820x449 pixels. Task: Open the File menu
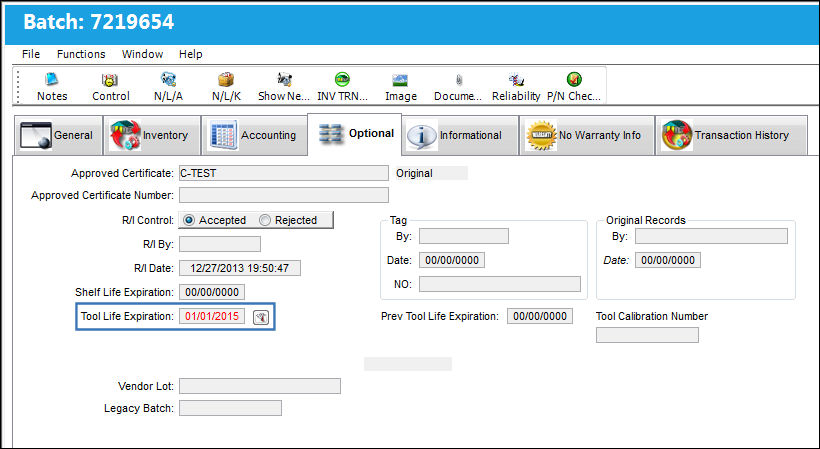click(x=31, y=54)
